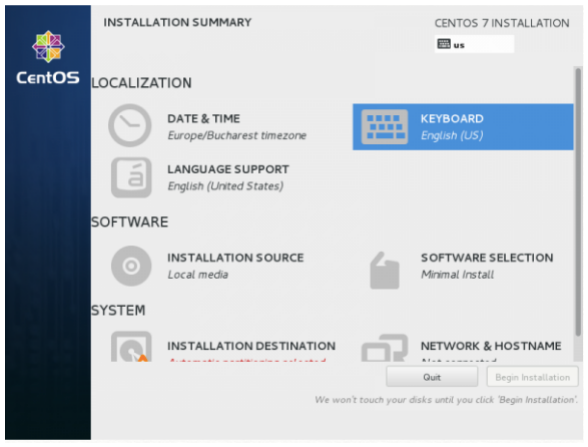Click the Quit button
The image size is (588, 447).
(x=432, y=377)
